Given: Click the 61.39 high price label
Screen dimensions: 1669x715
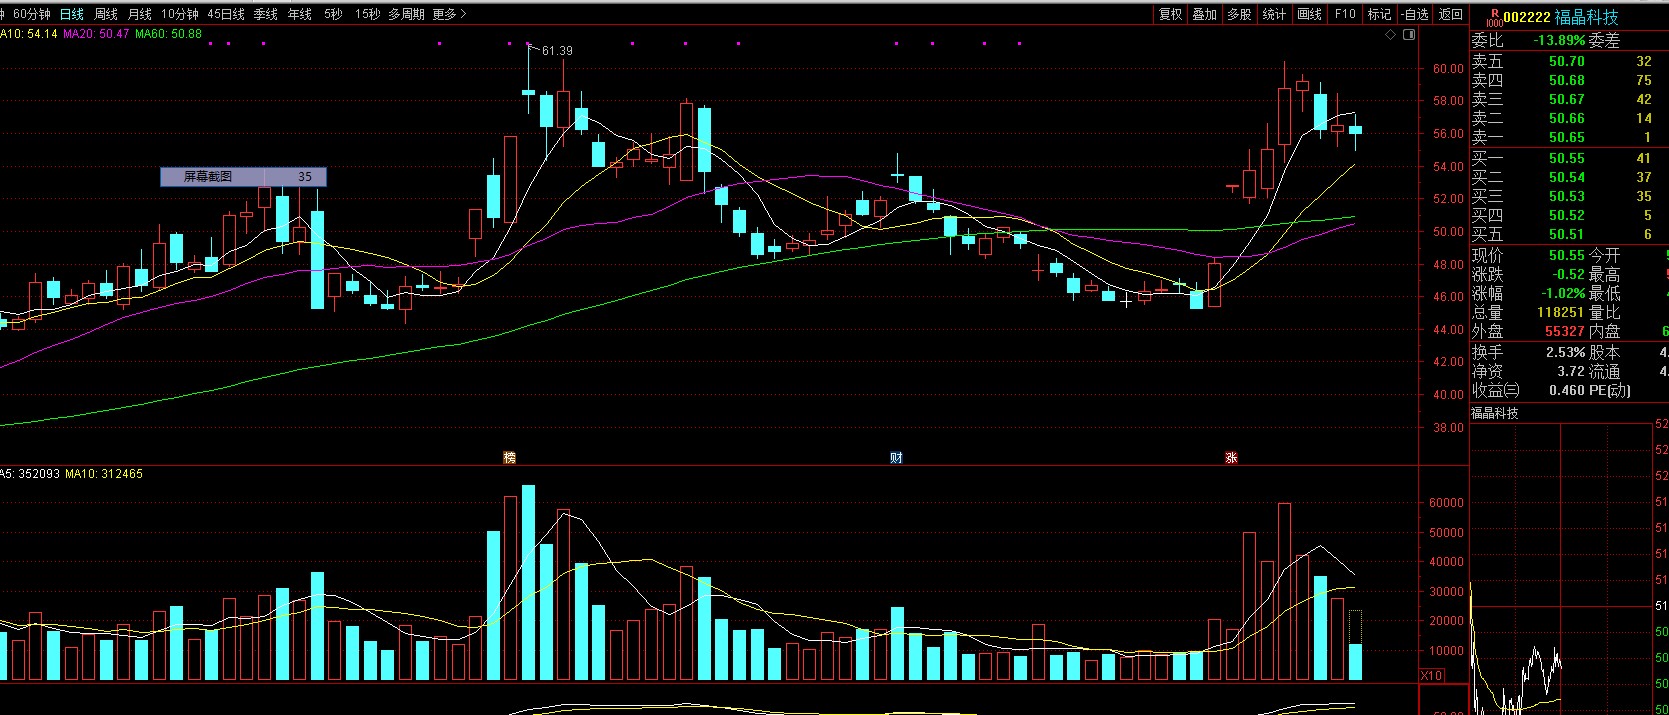Looking at the screenshot, I should tap(556, 51).
